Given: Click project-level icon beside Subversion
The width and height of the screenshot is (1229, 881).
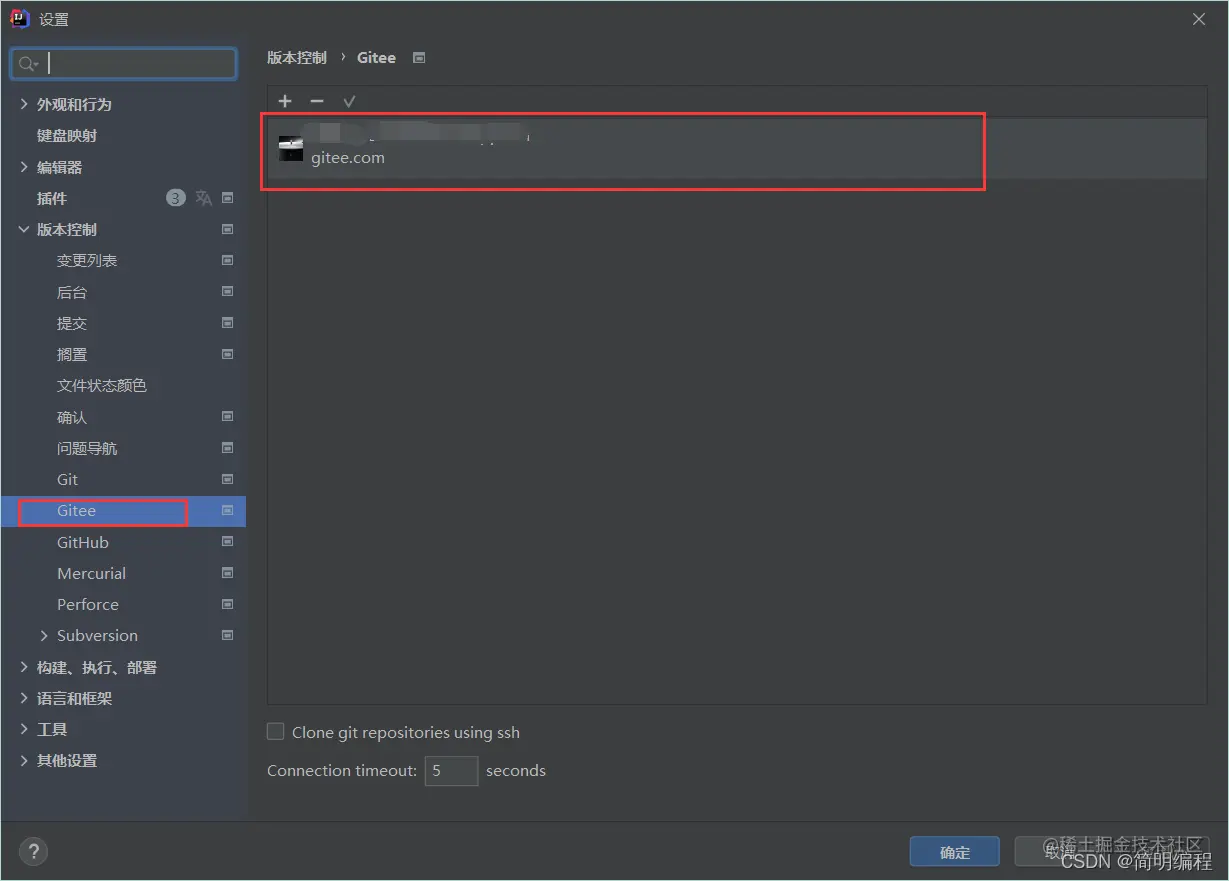Looking at the screenshot, I should [x=228, y=635].
